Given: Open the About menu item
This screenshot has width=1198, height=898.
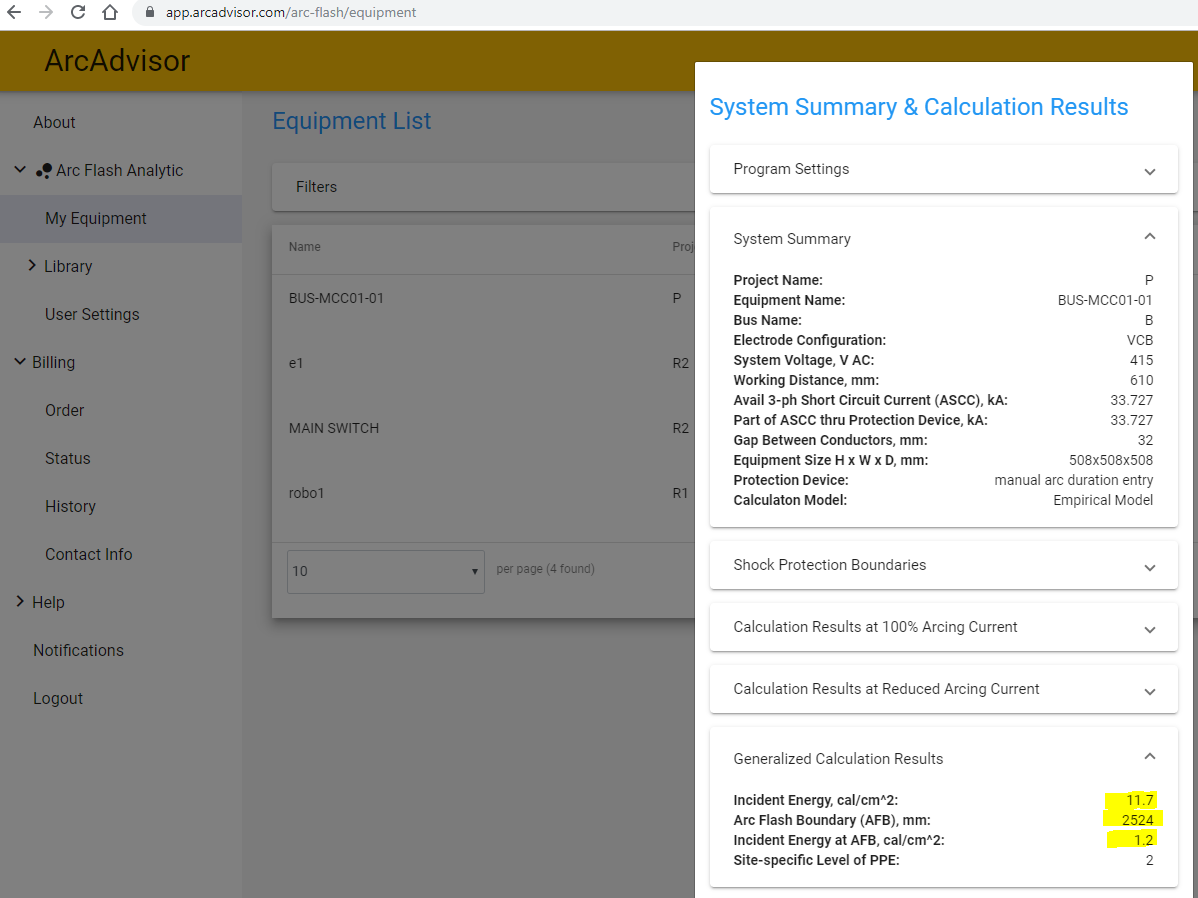Looking at the screenshot, I should 54,122.
